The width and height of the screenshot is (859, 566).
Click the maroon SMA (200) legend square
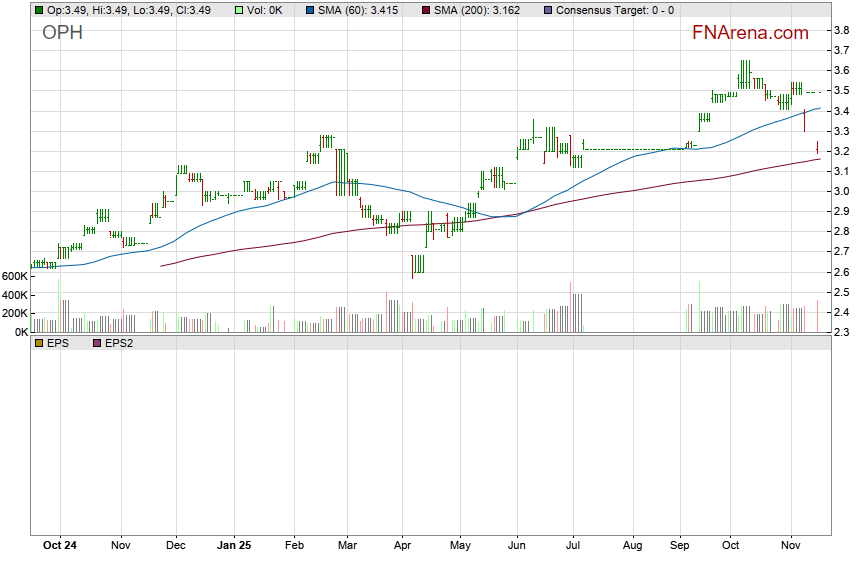coord(426,10)
